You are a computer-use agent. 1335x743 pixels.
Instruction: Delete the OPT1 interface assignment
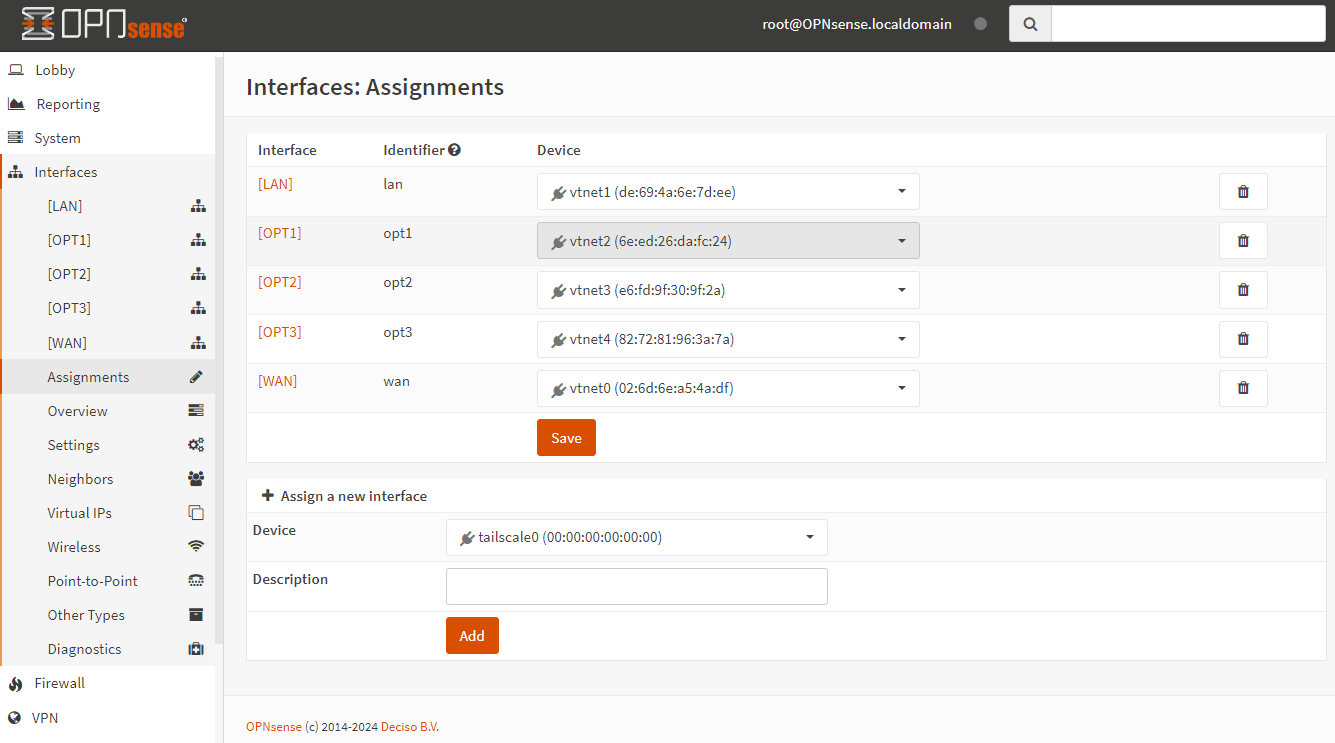(1243, 240)
